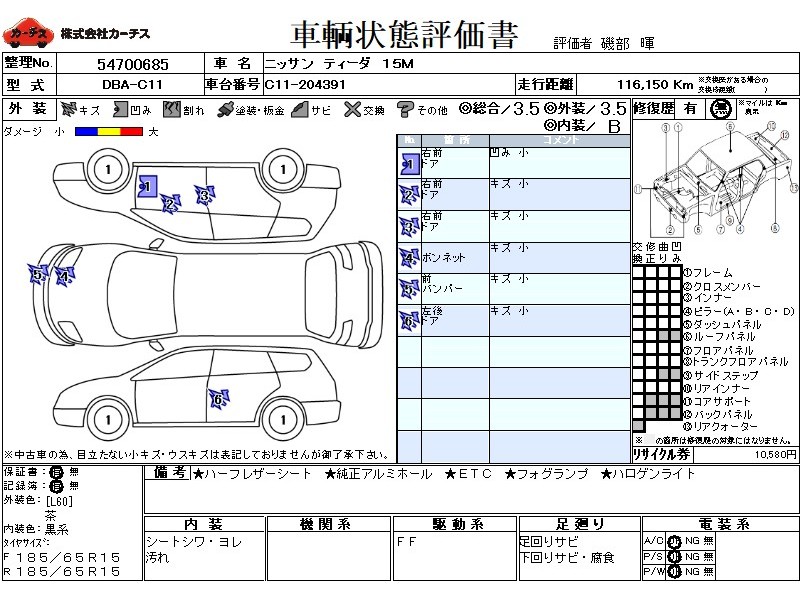Click the 凹み 小 comment cell
Viewport: 800px width, 600px height.
pos(560,163)
